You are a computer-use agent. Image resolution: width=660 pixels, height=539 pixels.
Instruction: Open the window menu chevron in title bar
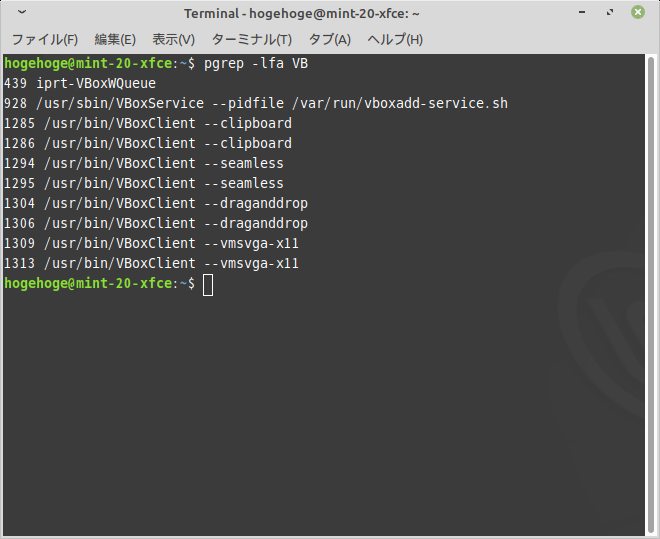(22, 12)
